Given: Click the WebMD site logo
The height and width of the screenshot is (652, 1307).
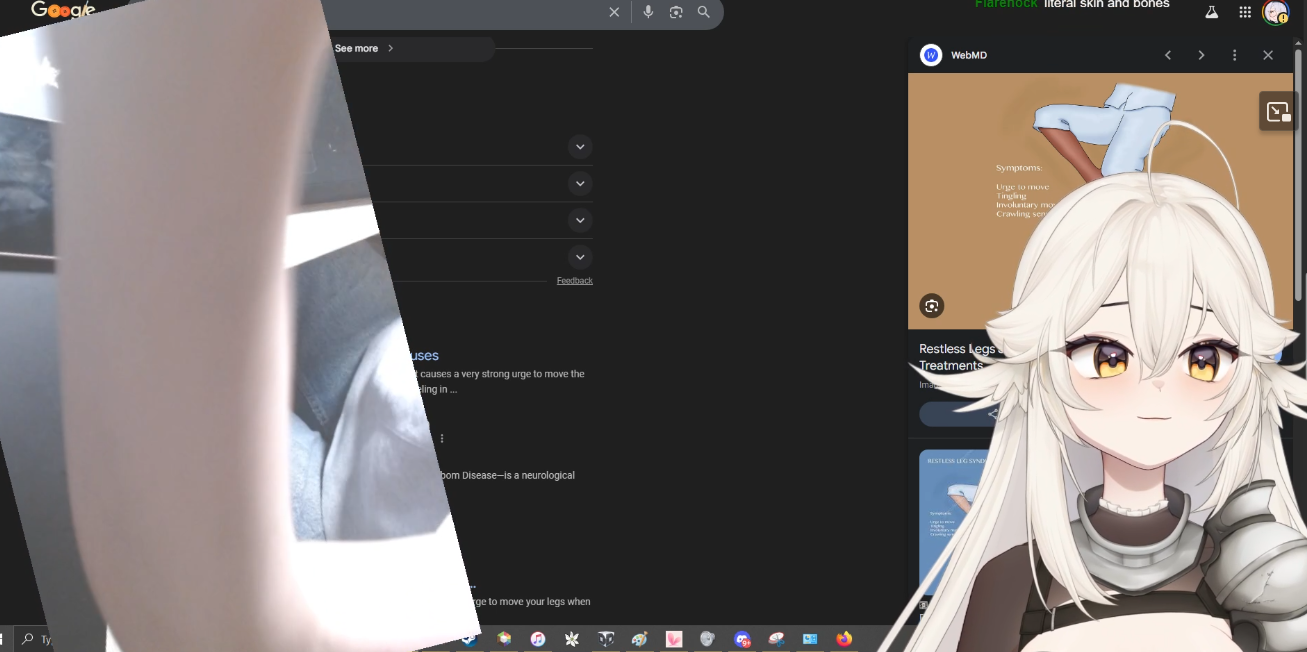Looking at the screenshot, I should [x=931, y=55].
